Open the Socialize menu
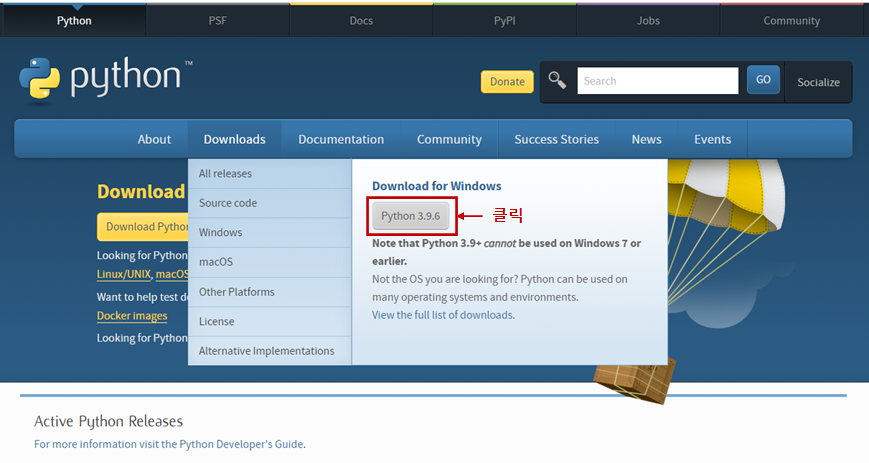Screen dimensions: 869x463 818,82
